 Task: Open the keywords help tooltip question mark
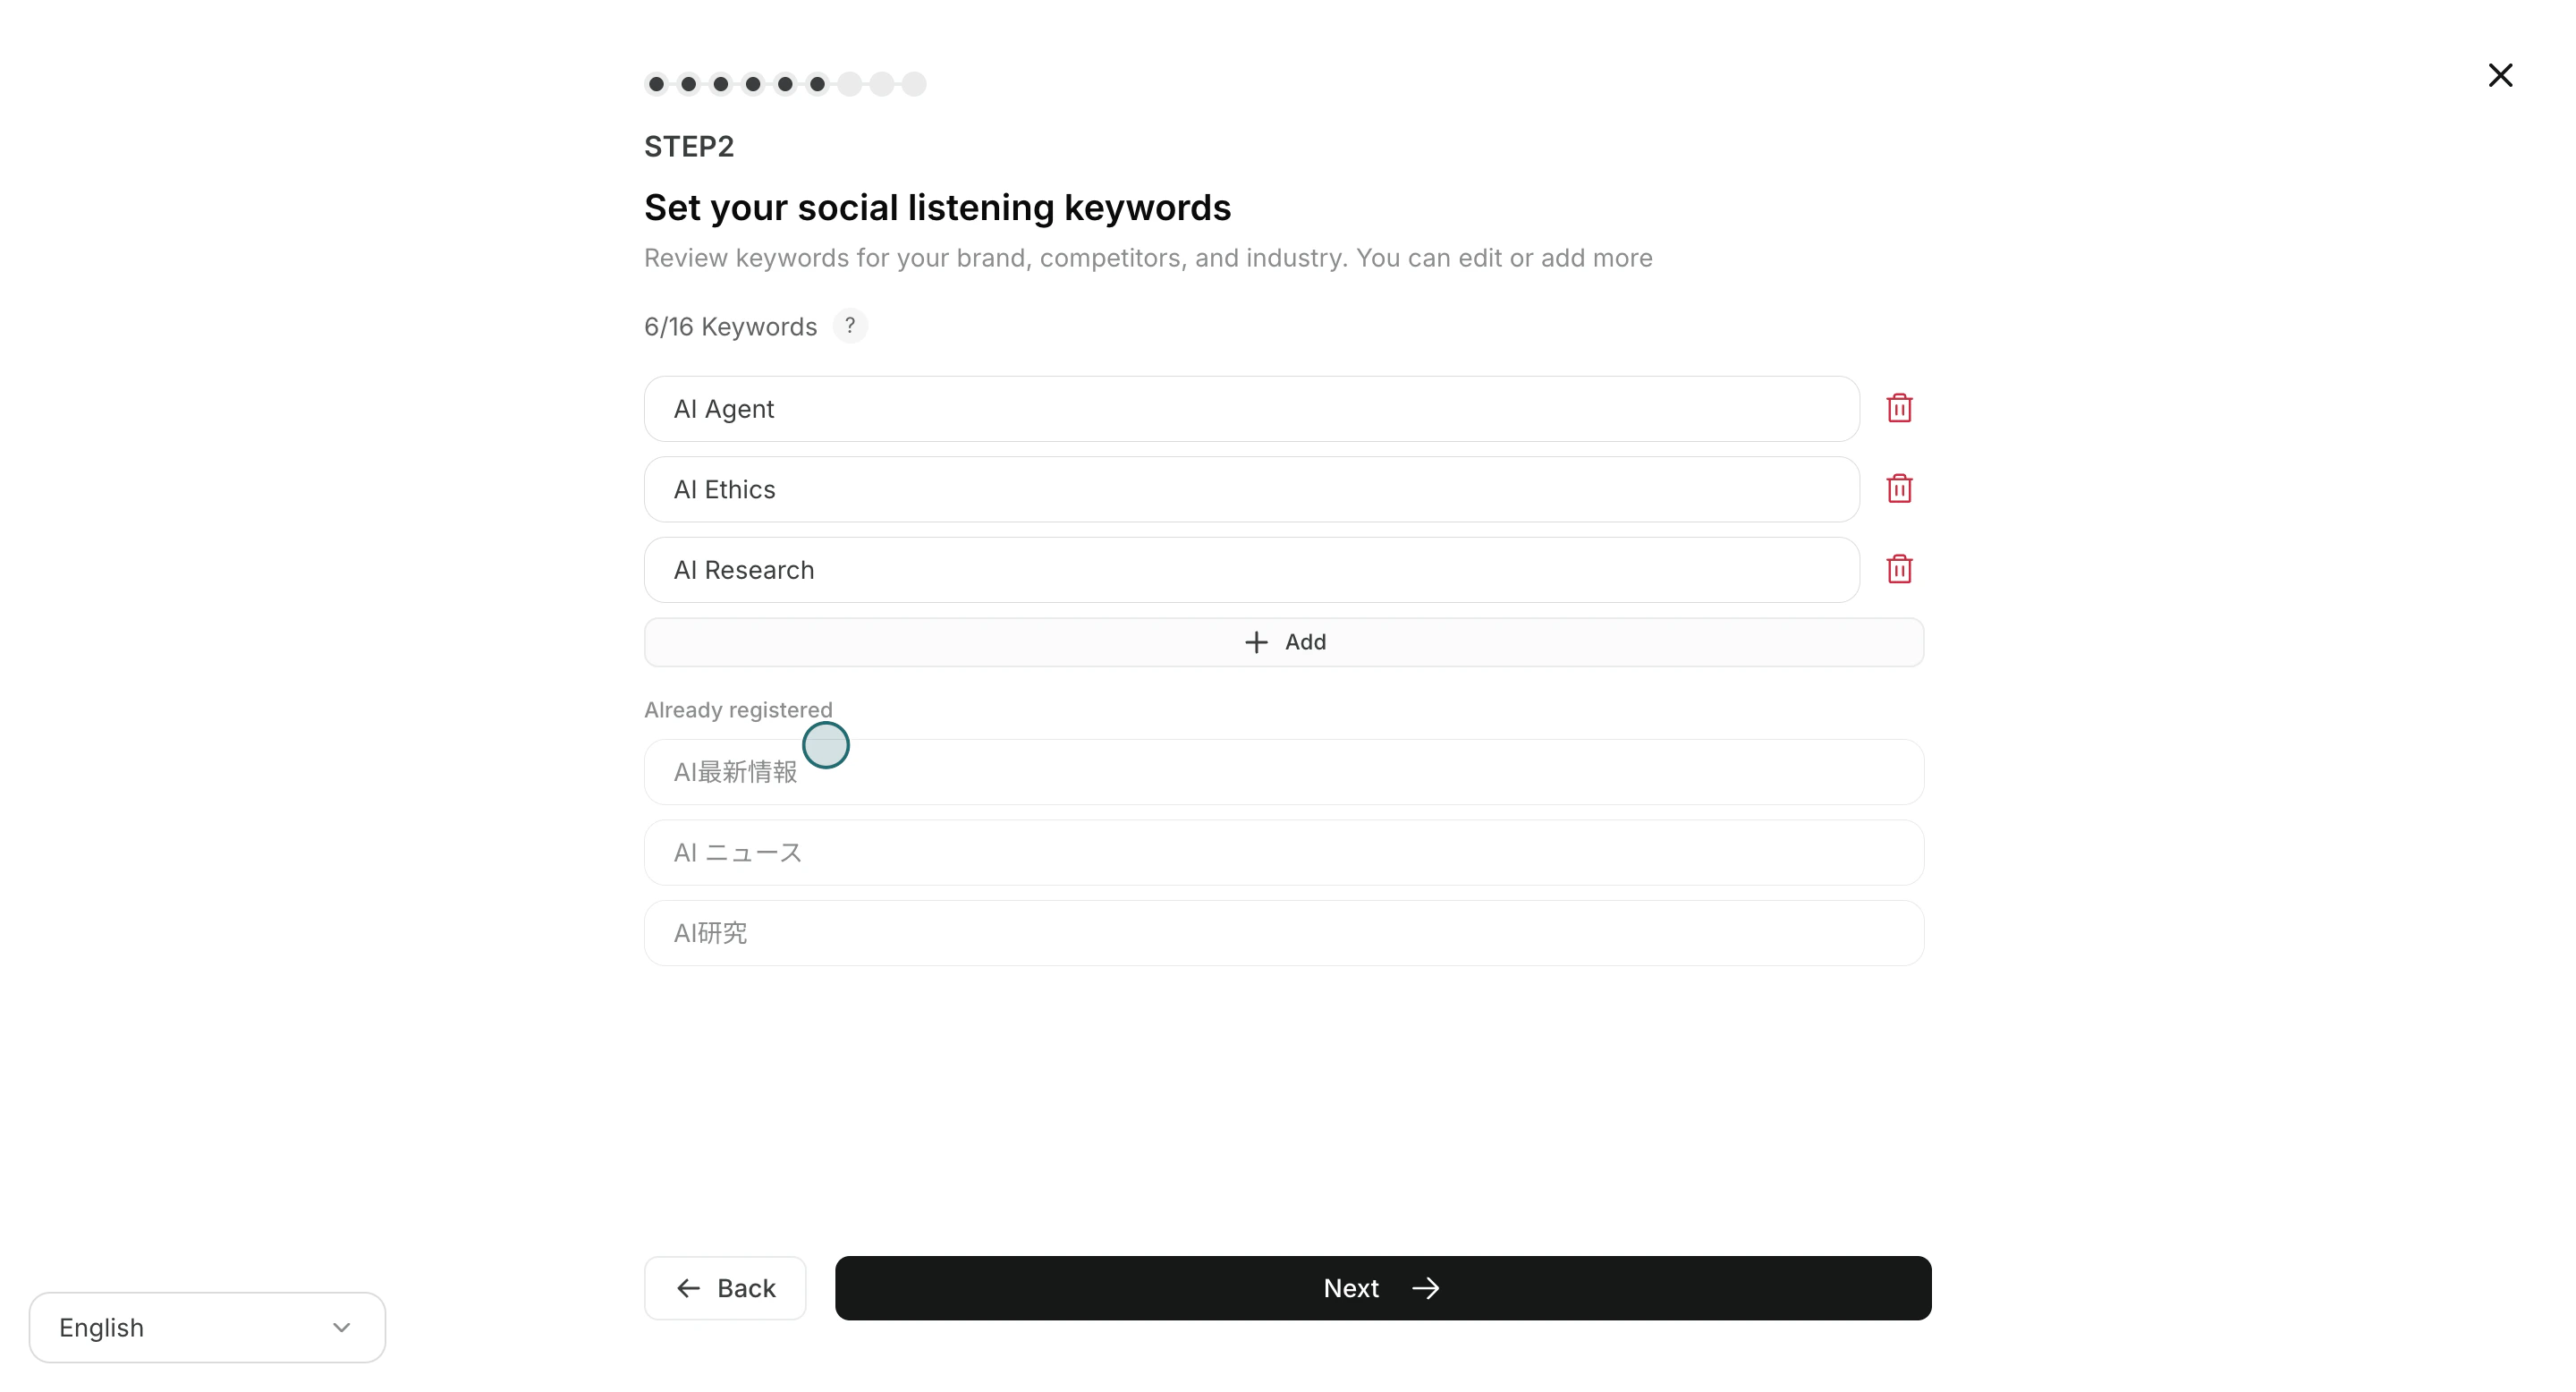(849, 325)
